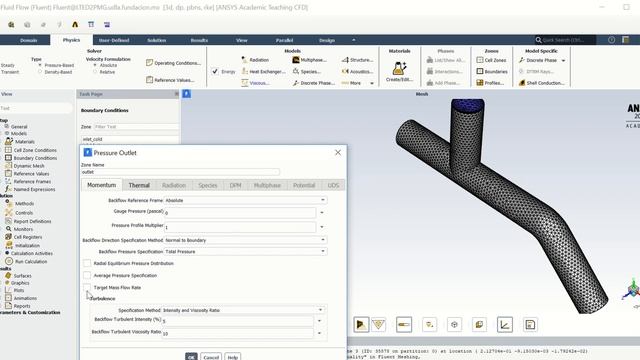640x360 pixels.
Task: Click Cancel in Pressure Outlet dialog
Action: pos(211,357)
